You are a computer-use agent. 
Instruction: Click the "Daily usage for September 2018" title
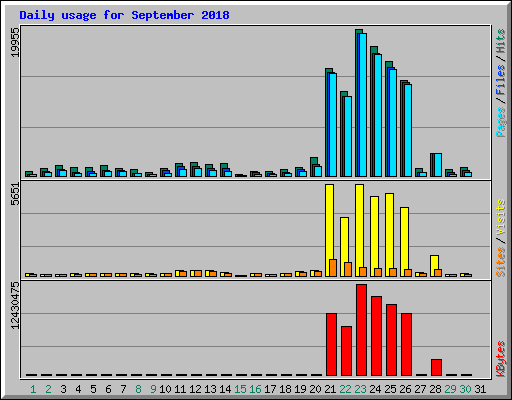click(124, 15)
